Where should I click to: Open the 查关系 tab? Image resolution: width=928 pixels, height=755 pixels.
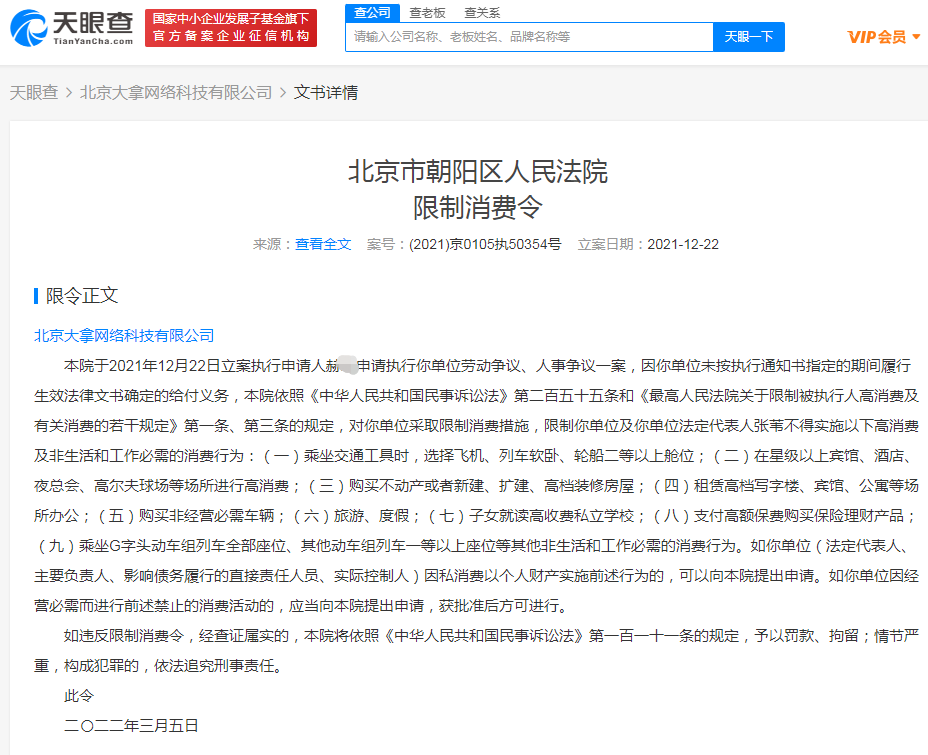(x=482, y=13)
